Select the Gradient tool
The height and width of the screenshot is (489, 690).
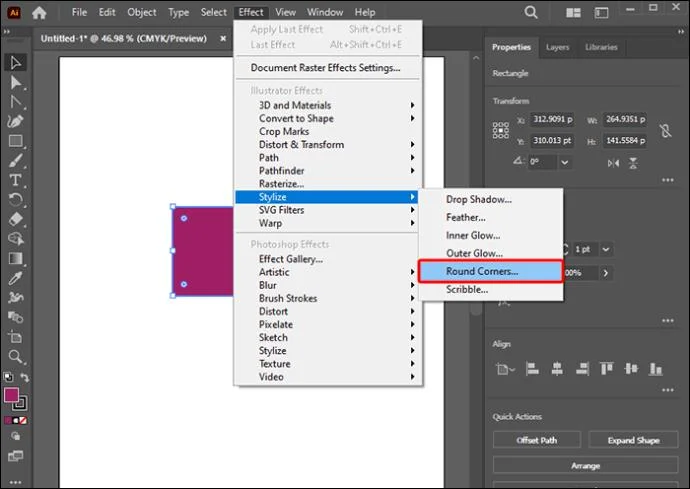point(15,258)
